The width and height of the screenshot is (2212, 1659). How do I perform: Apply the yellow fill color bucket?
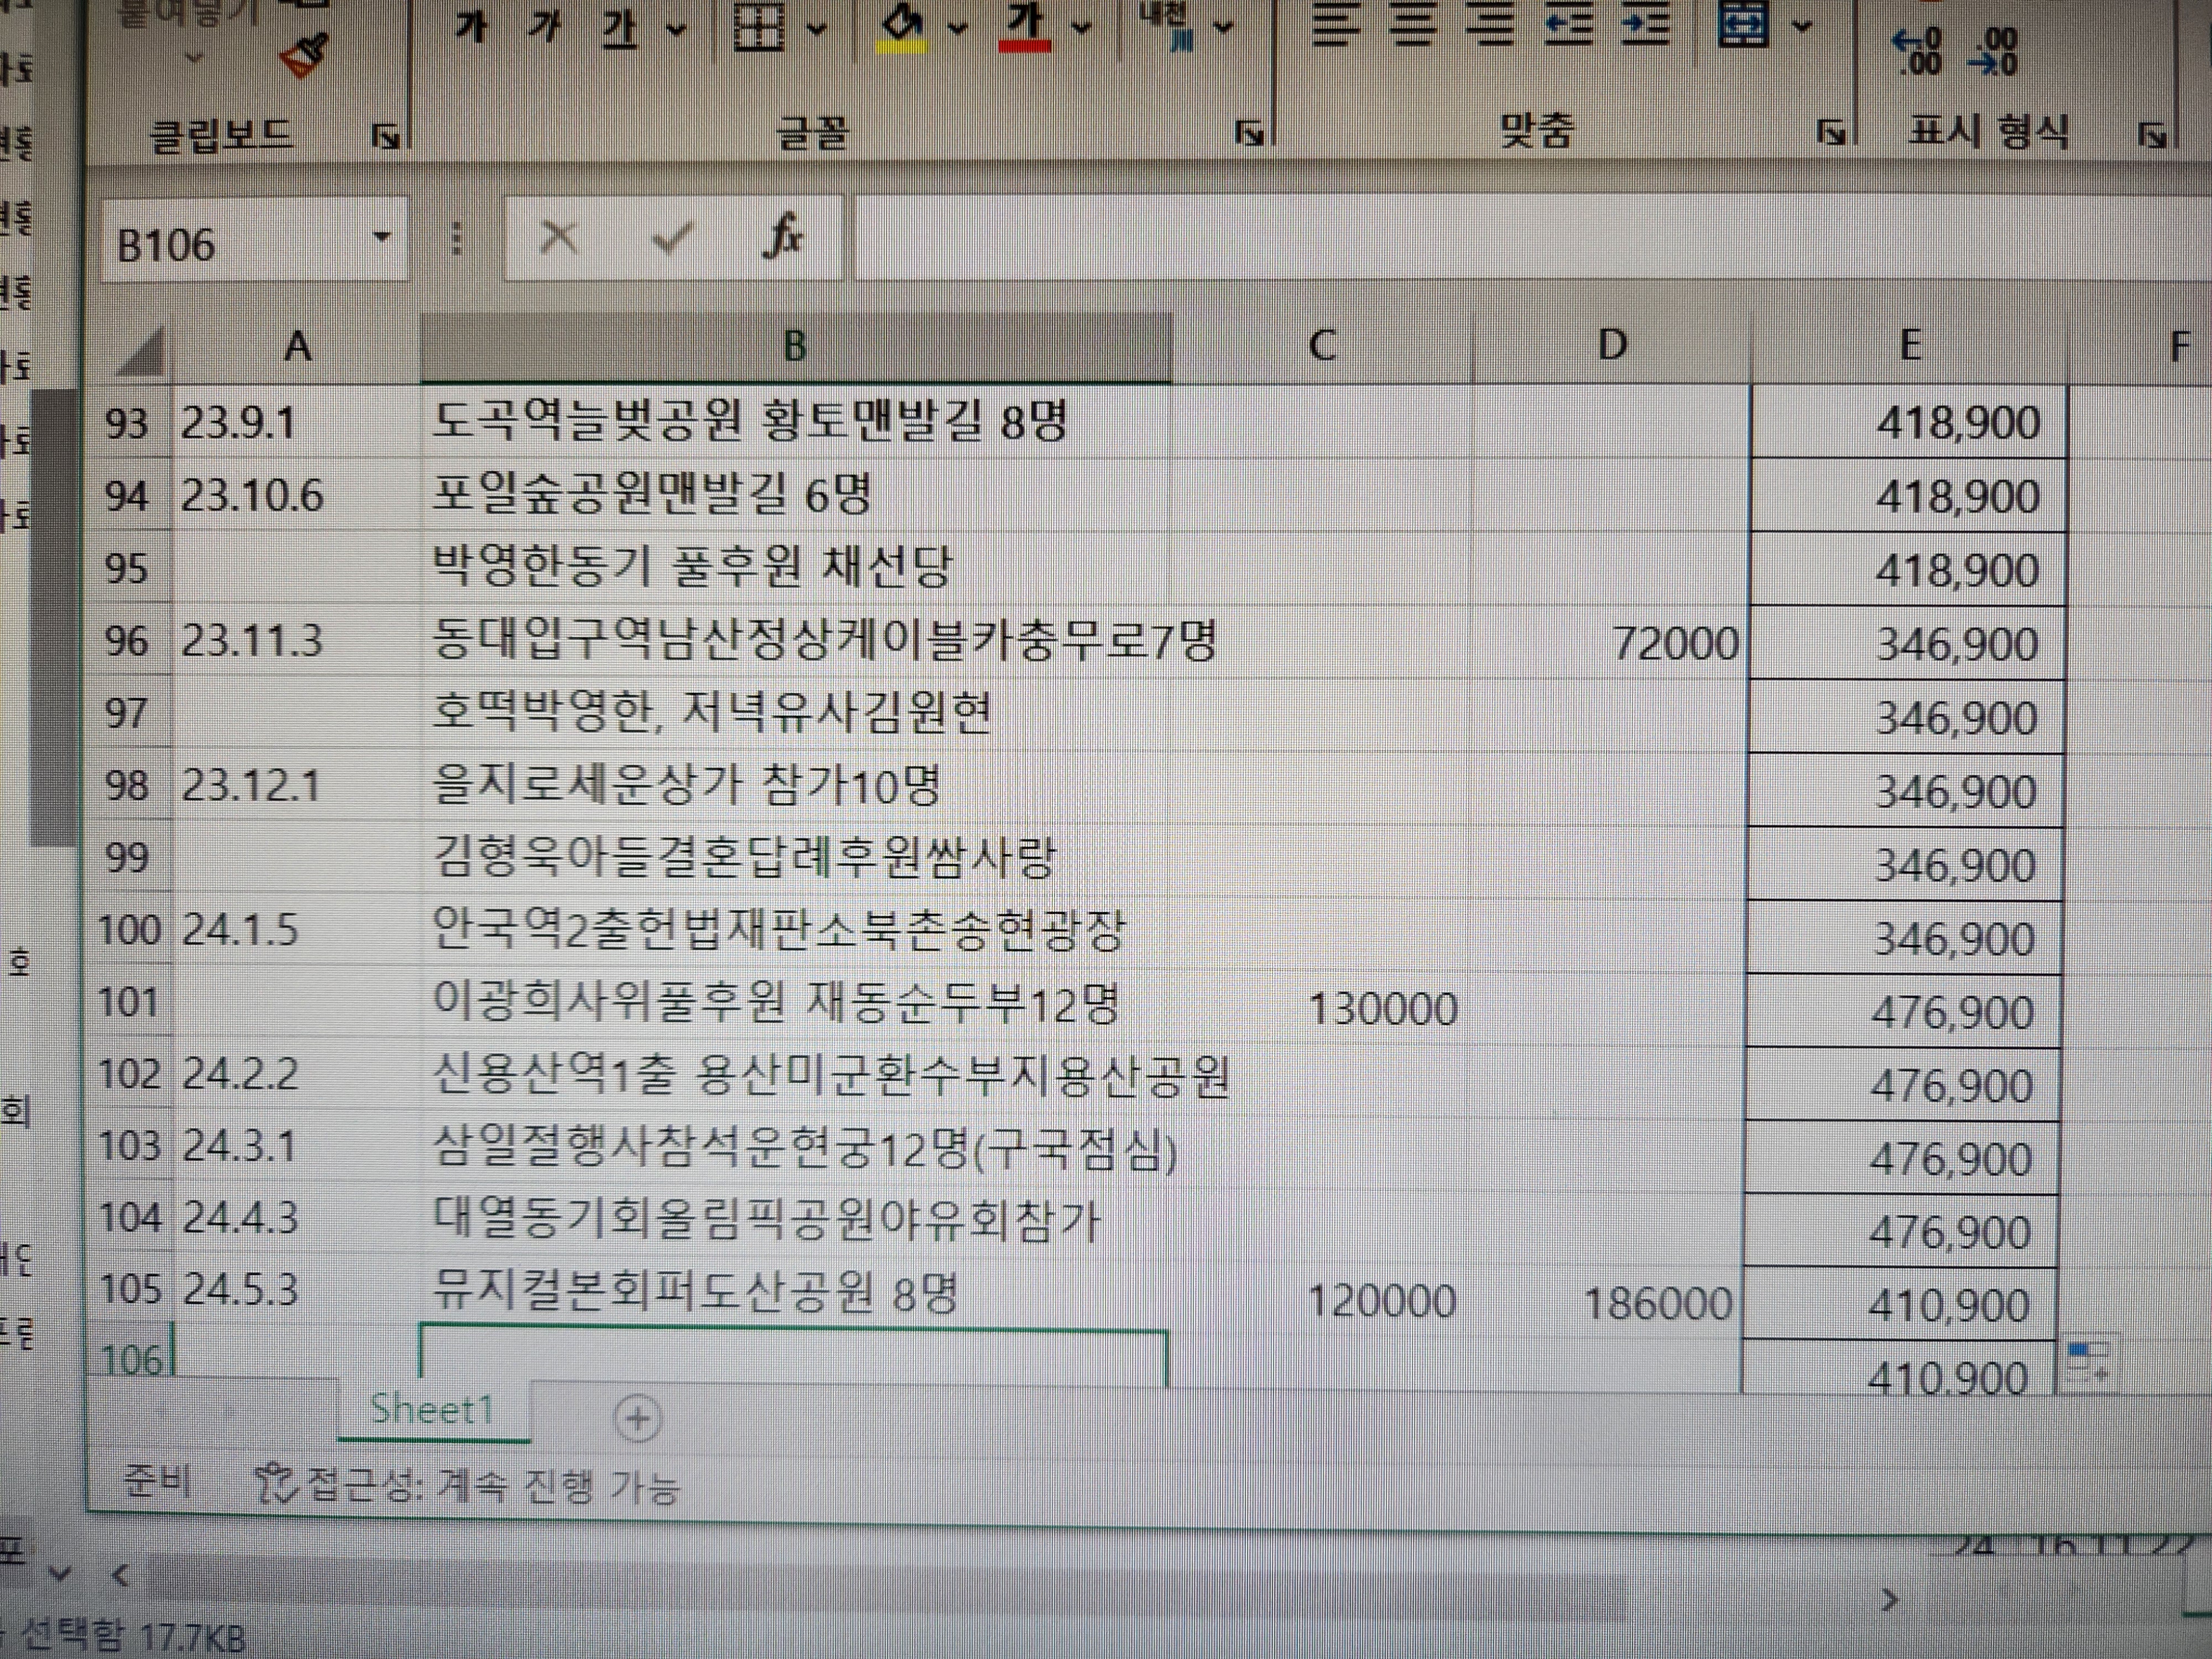[903, 29]
